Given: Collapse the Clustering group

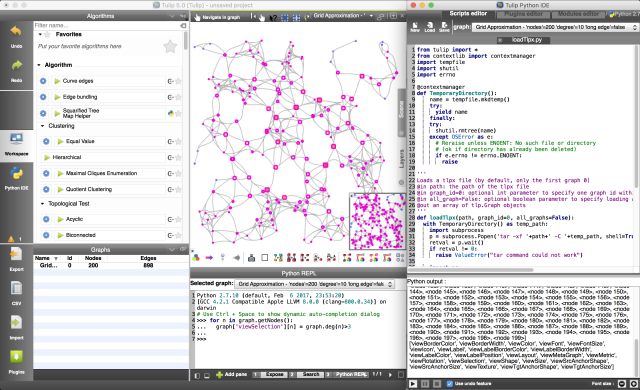Looking at the screenshot, I should [42, 126].
